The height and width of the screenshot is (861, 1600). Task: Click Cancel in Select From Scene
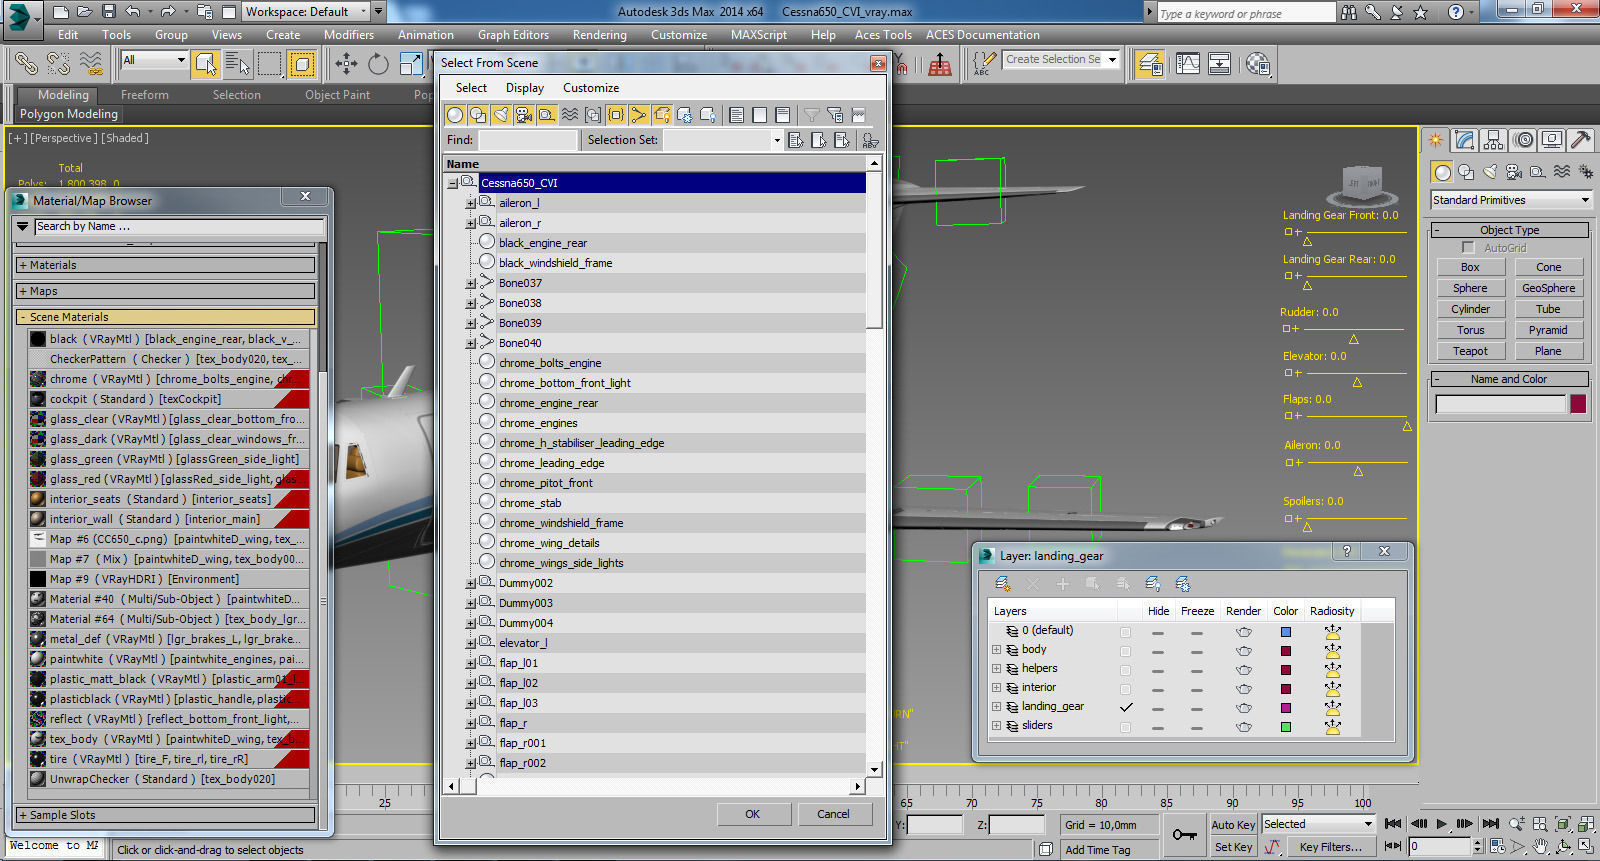833,814
